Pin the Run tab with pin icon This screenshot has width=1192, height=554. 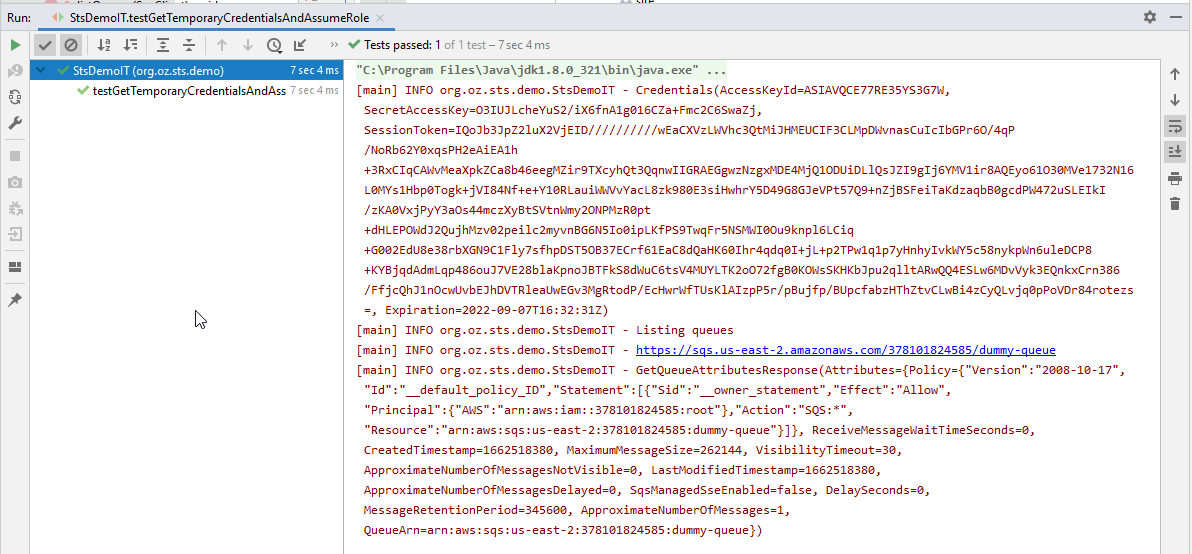click(x=14, y=300)
